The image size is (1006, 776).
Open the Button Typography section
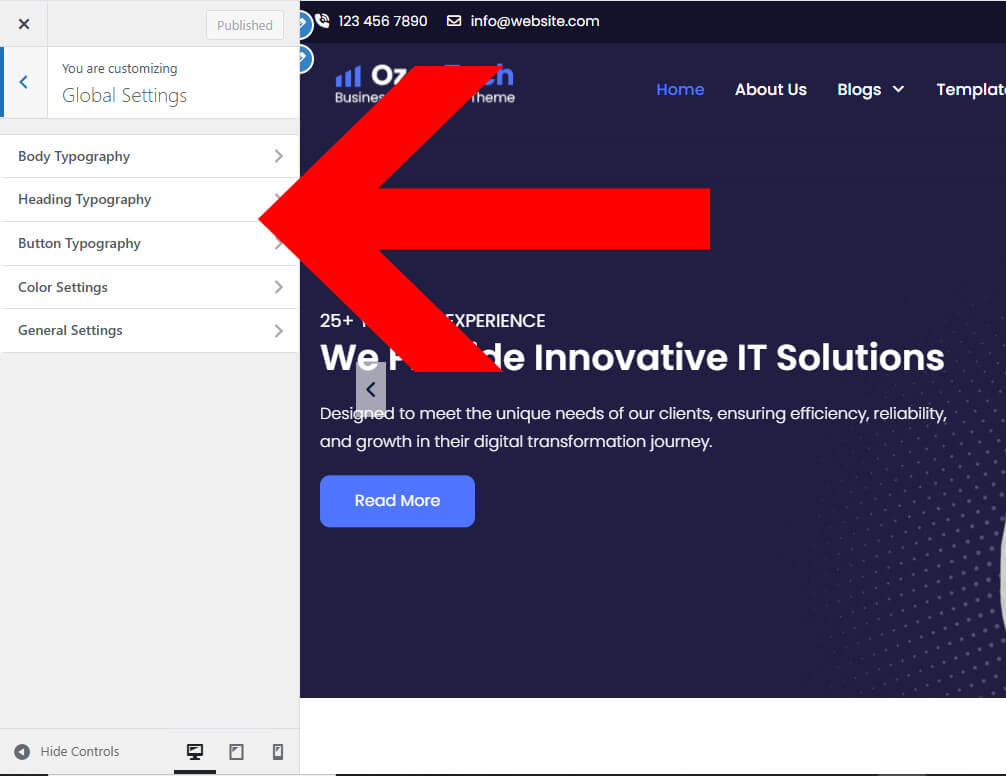80,244
